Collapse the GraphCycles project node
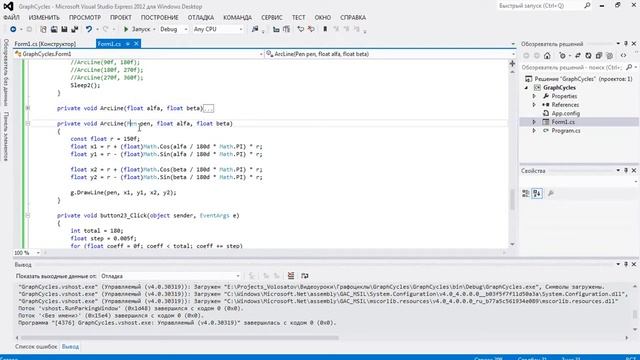 coord(527,88)
